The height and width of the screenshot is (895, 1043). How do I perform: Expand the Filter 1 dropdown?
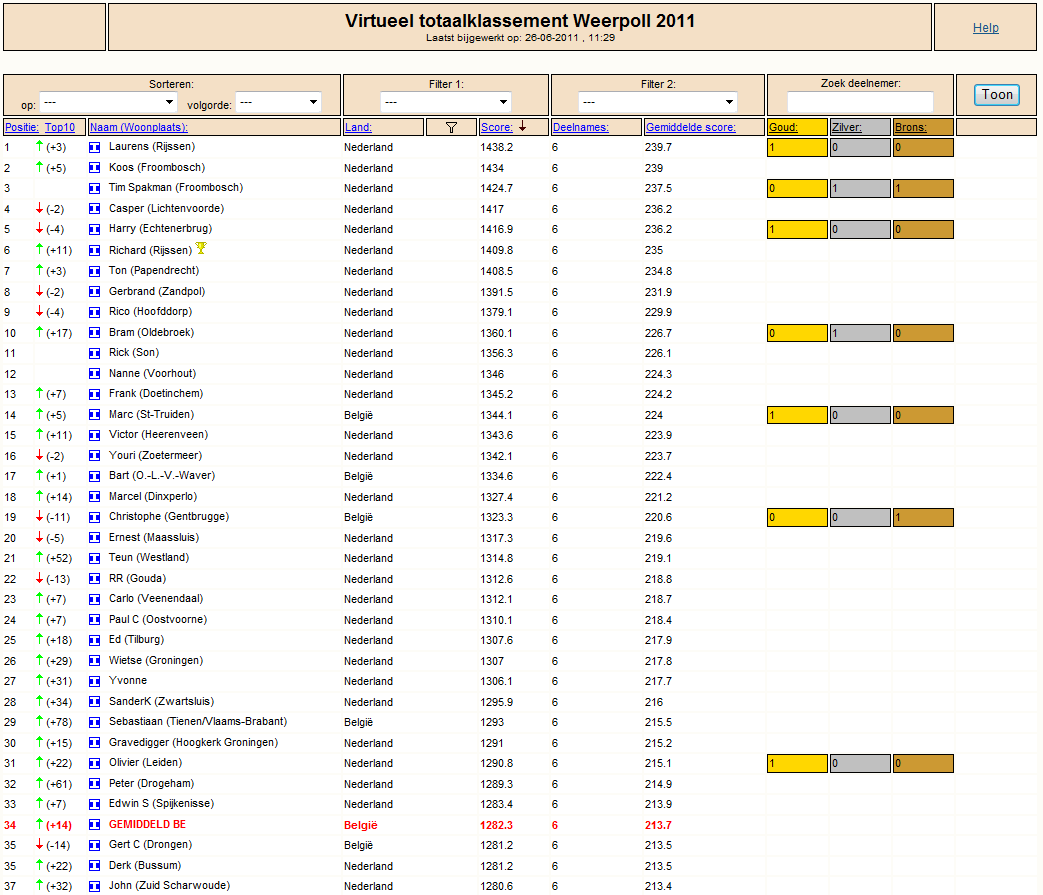pyautogui.click(x=446, y=102)
